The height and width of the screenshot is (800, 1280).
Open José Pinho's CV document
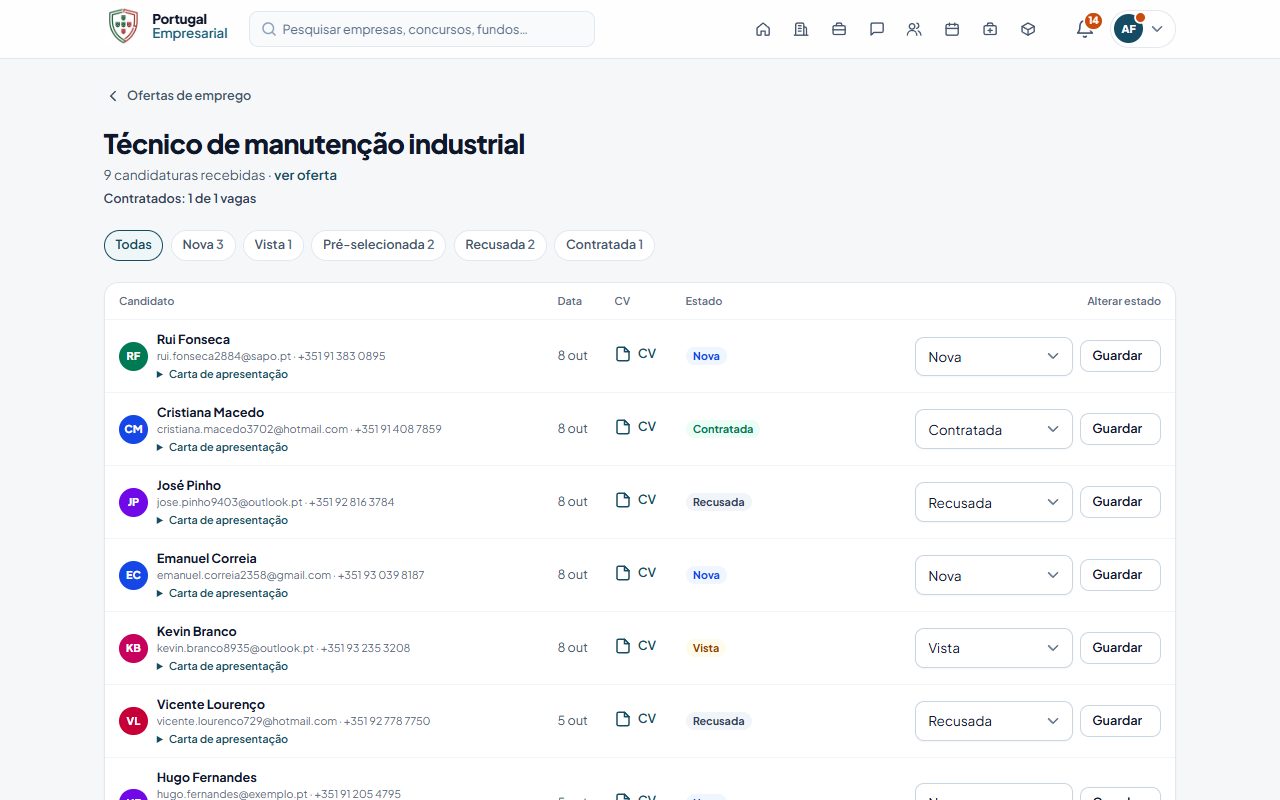[x=636, y=500]
